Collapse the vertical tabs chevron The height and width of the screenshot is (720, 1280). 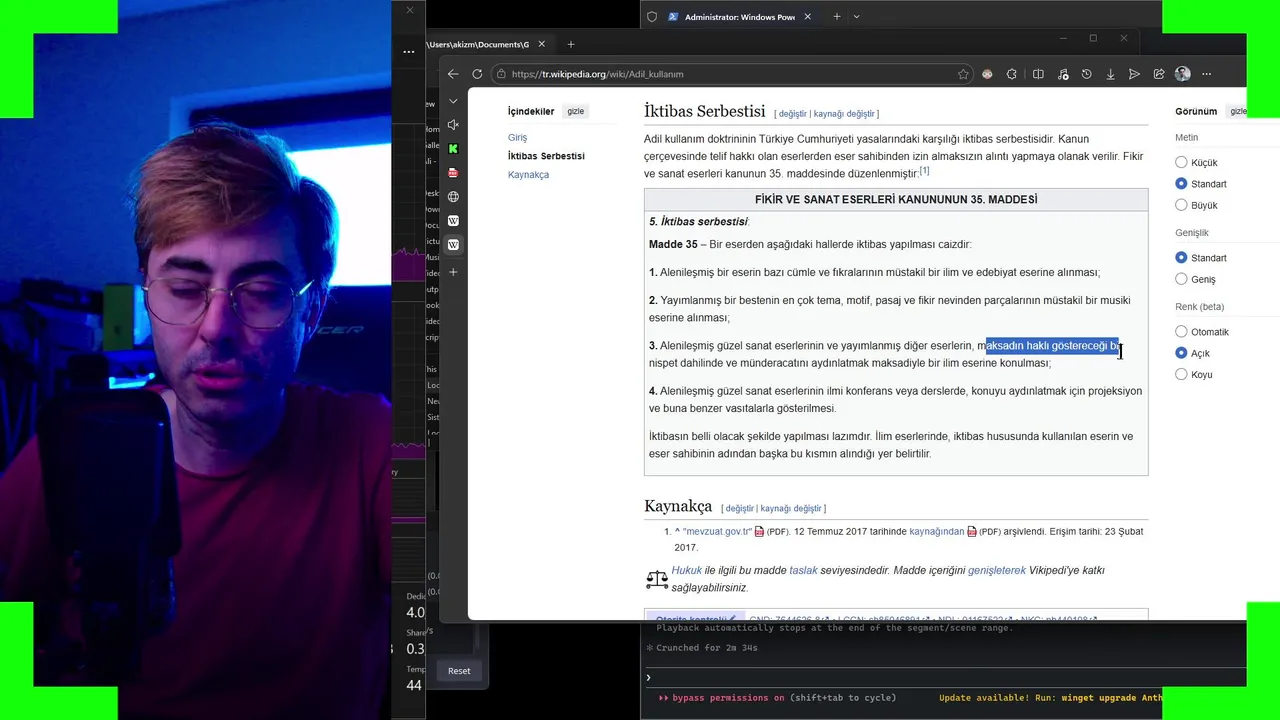click(x=453, y=101)
